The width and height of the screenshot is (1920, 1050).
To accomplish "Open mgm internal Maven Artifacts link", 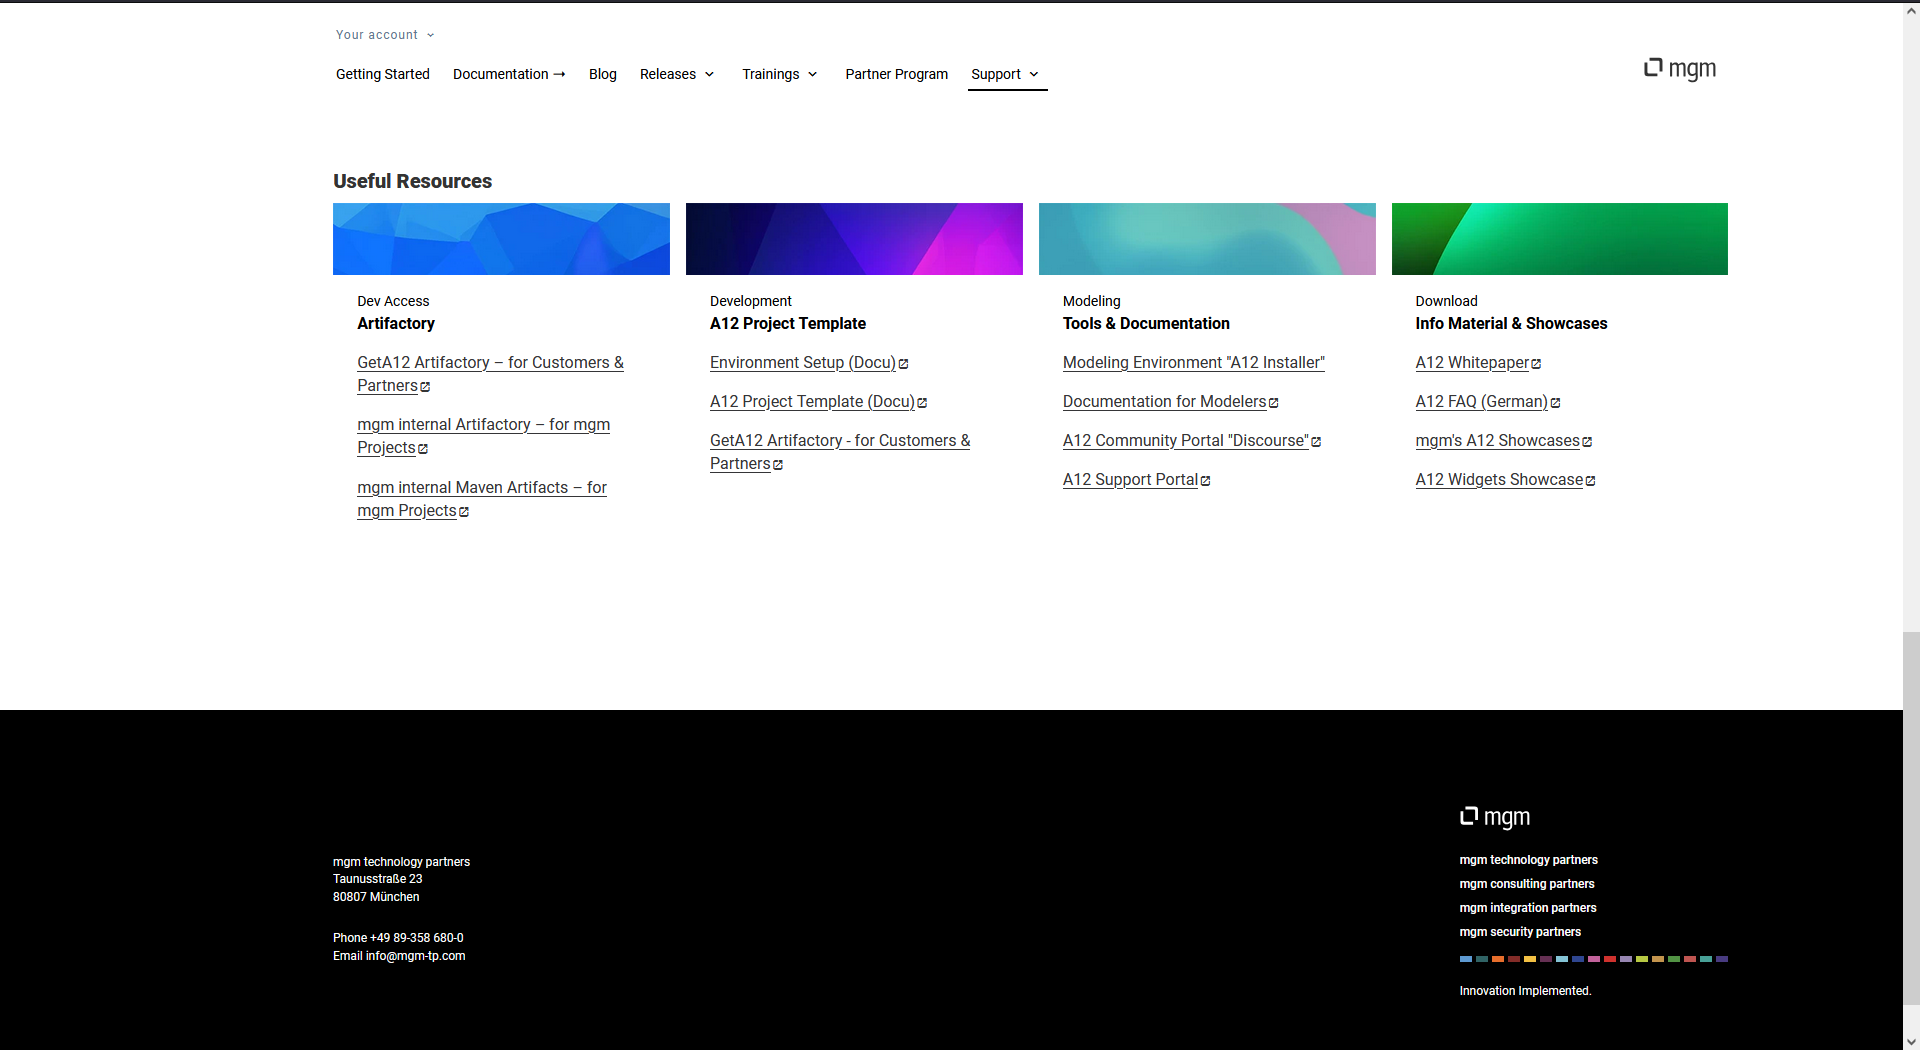I will (482, 499).
